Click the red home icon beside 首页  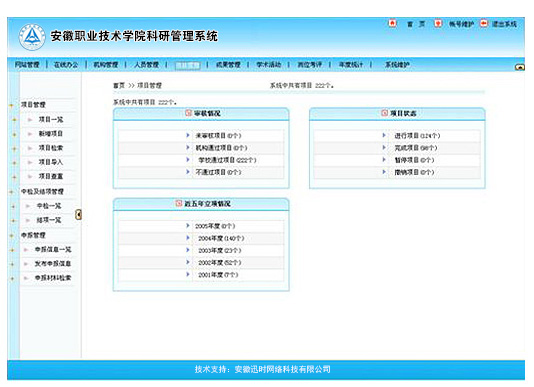pyautogui.click(x=392, y=24)
